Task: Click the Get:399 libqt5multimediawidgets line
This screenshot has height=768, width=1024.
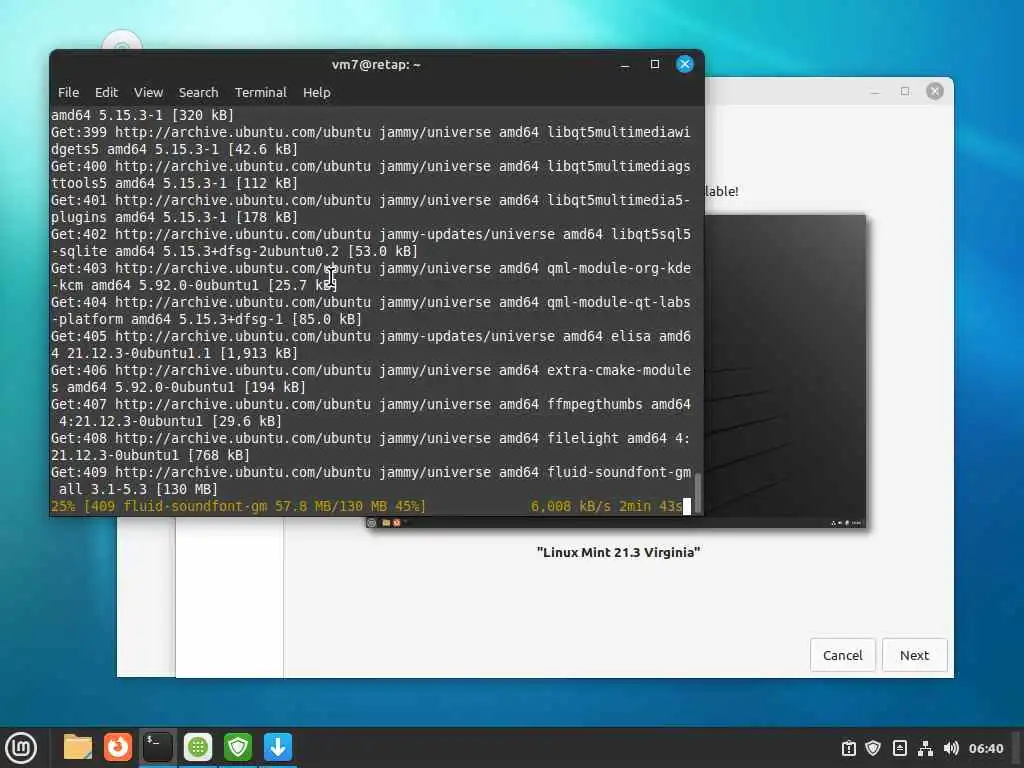Action: 371,140
